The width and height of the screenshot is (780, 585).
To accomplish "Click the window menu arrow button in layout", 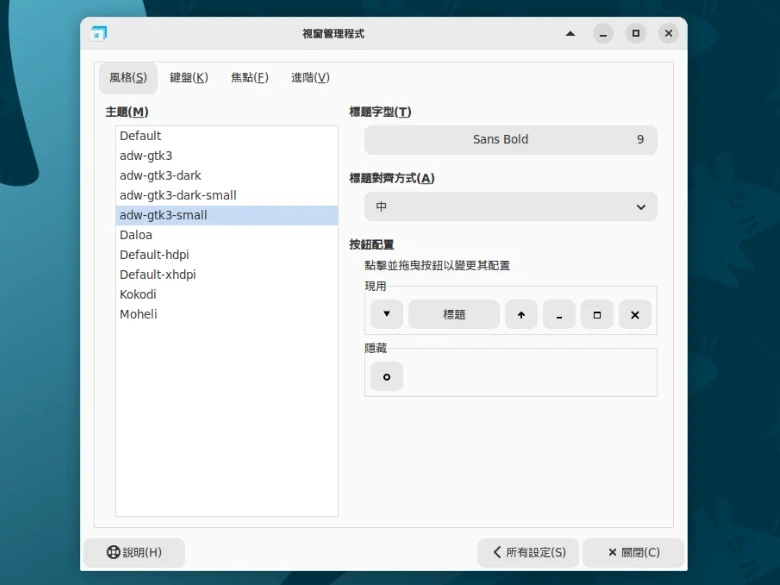I will [x=386, y=314].
